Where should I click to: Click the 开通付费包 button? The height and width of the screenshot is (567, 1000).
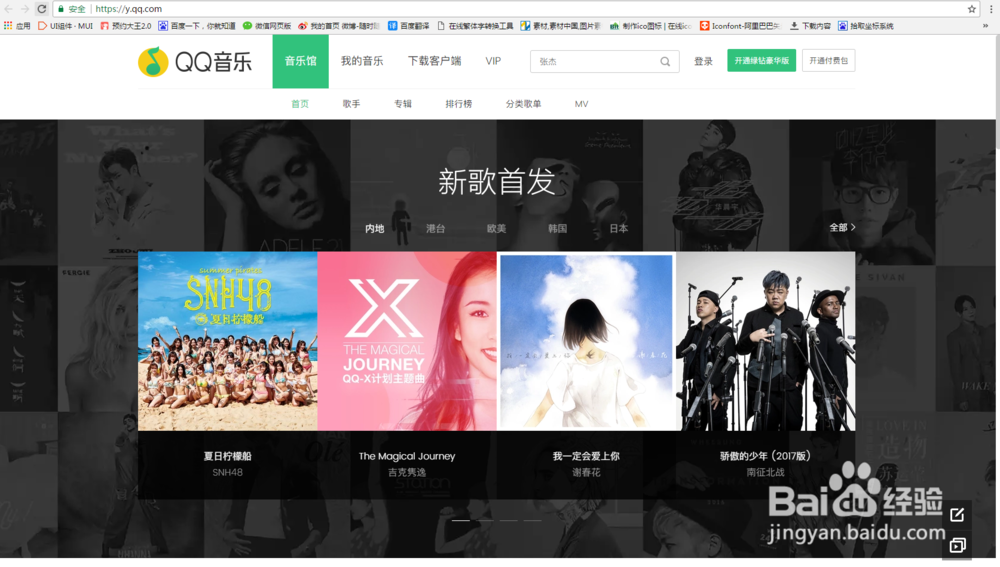pos(828,61)
